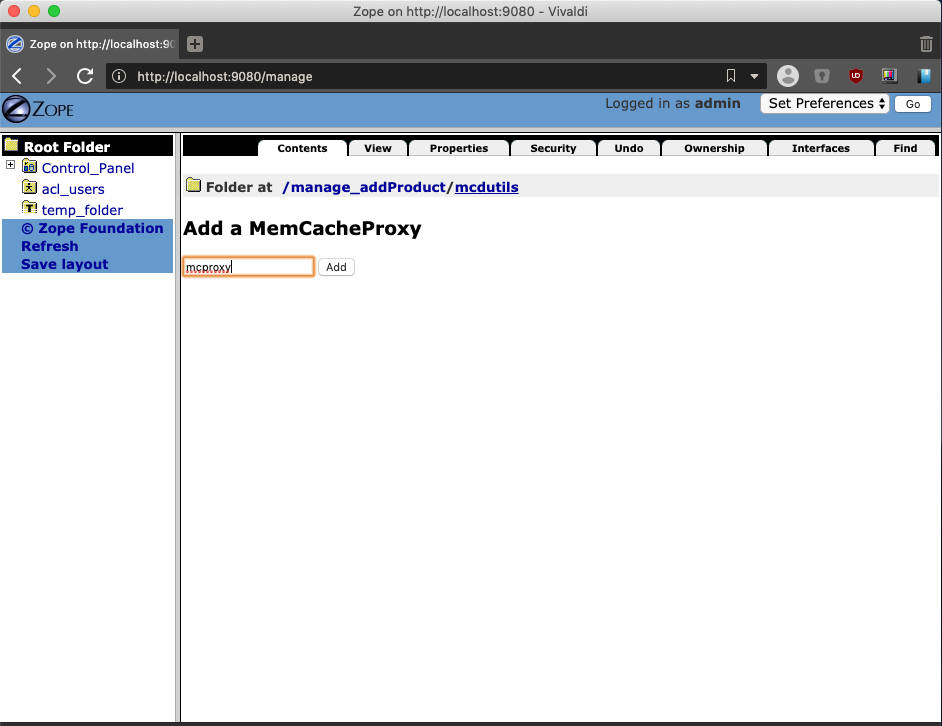The height and width of the screenshot is (726, 942).
Task: Click the Add button
Action: click(336, 267)
